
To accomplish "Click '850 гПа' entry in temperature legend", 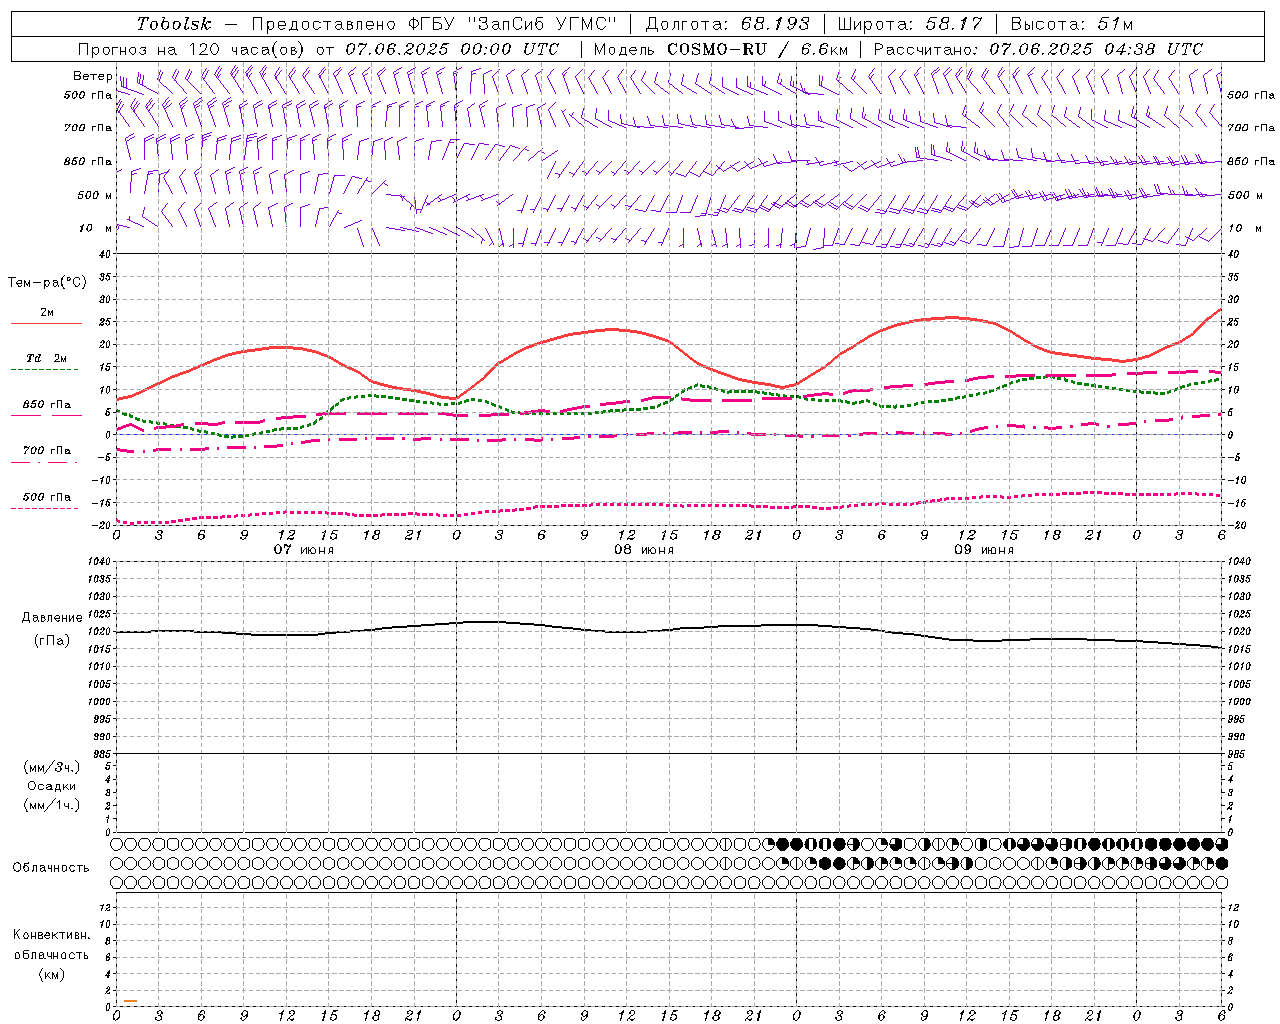I will pos(47,405).
